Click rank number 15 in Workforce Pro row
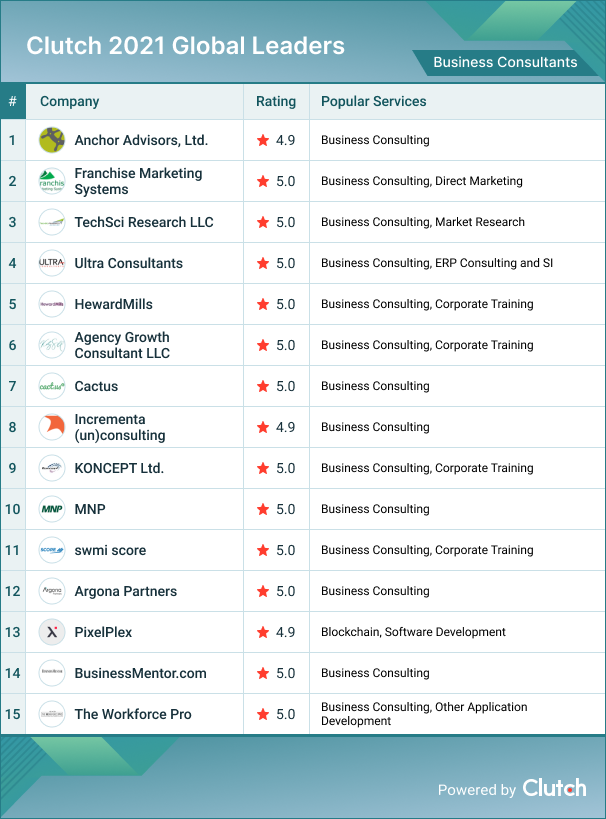Image resolution: width=606 pixels, height=819 pixels. (x=13, y=714)
